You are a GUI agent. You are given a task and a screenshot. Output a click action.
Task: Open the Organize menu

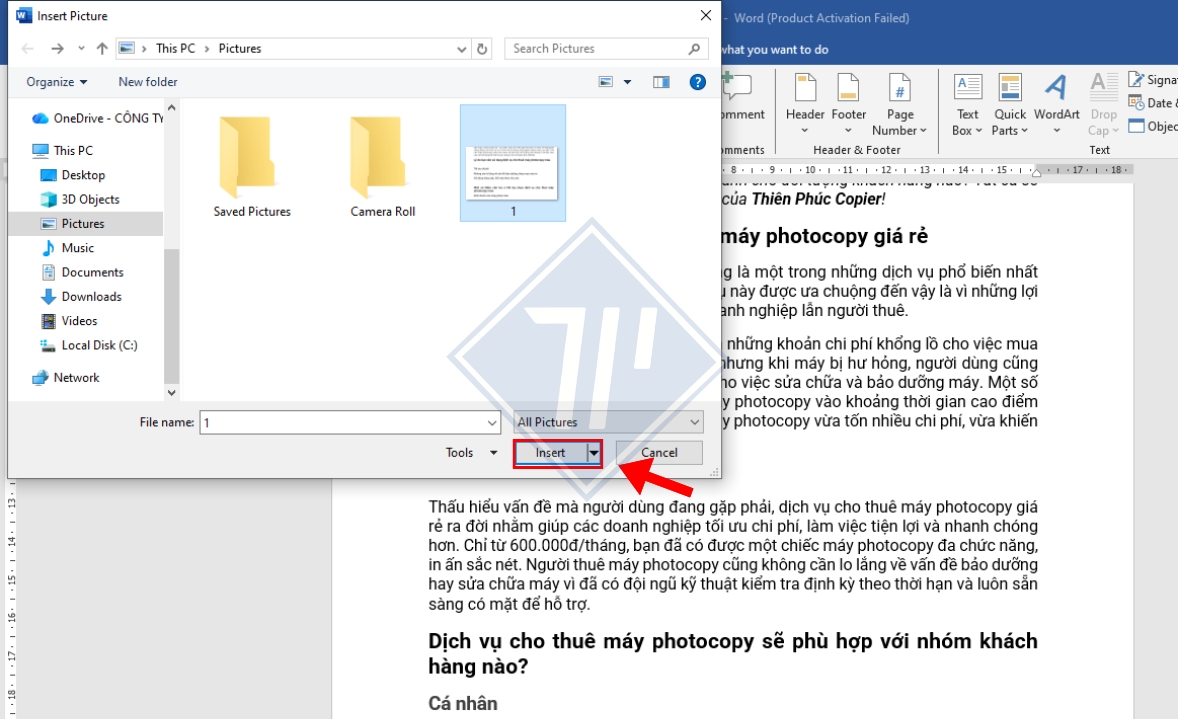[x=57, y=82]
